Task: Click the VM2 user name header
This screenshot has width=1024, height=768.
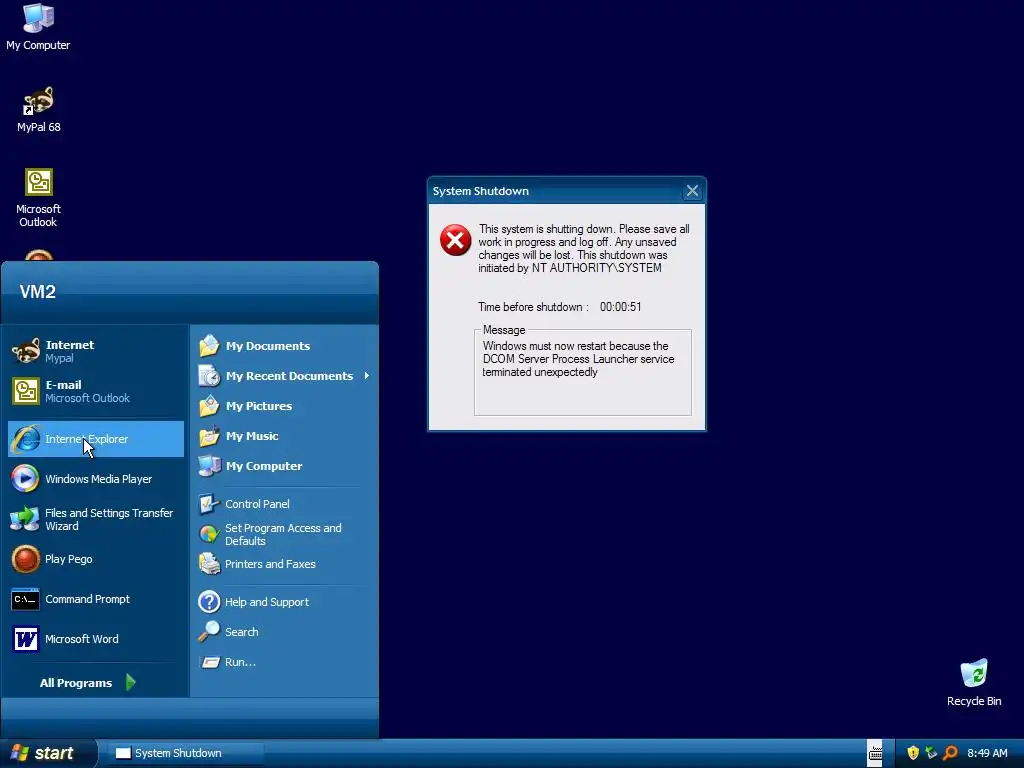Action: tap(37, 291)
